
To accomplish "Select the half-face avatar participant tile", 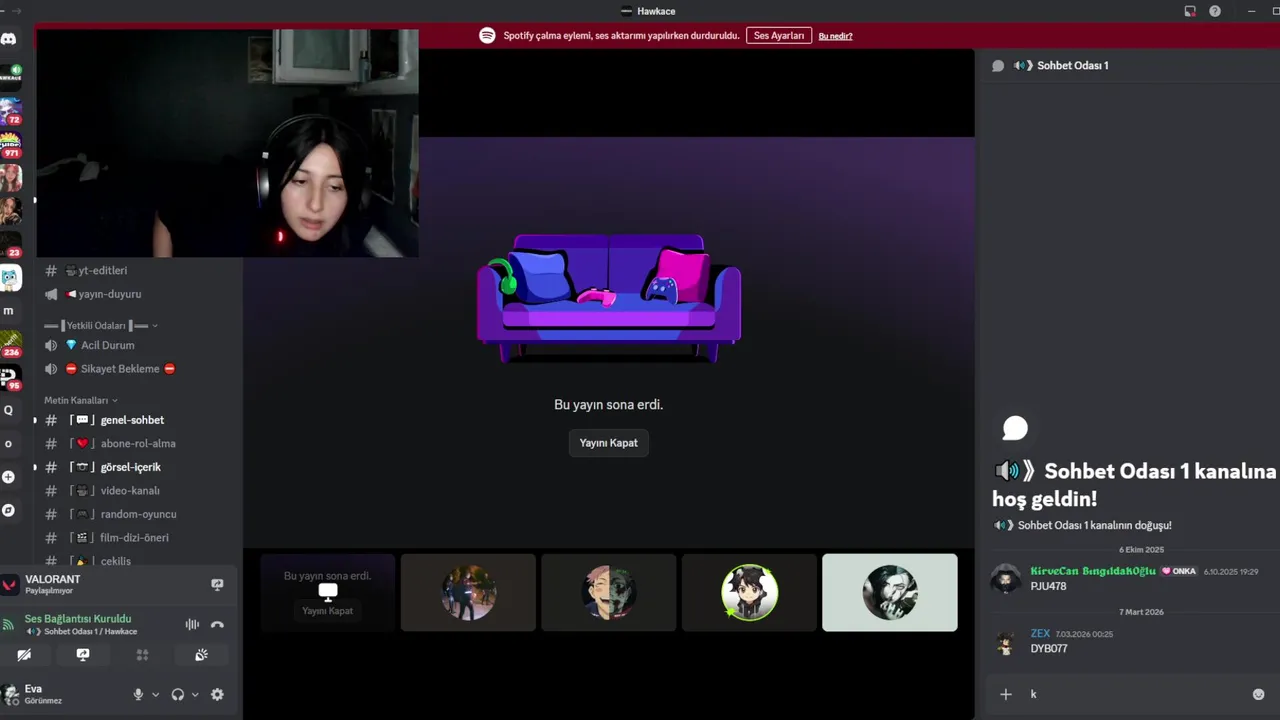I will (x=608, y=593).
